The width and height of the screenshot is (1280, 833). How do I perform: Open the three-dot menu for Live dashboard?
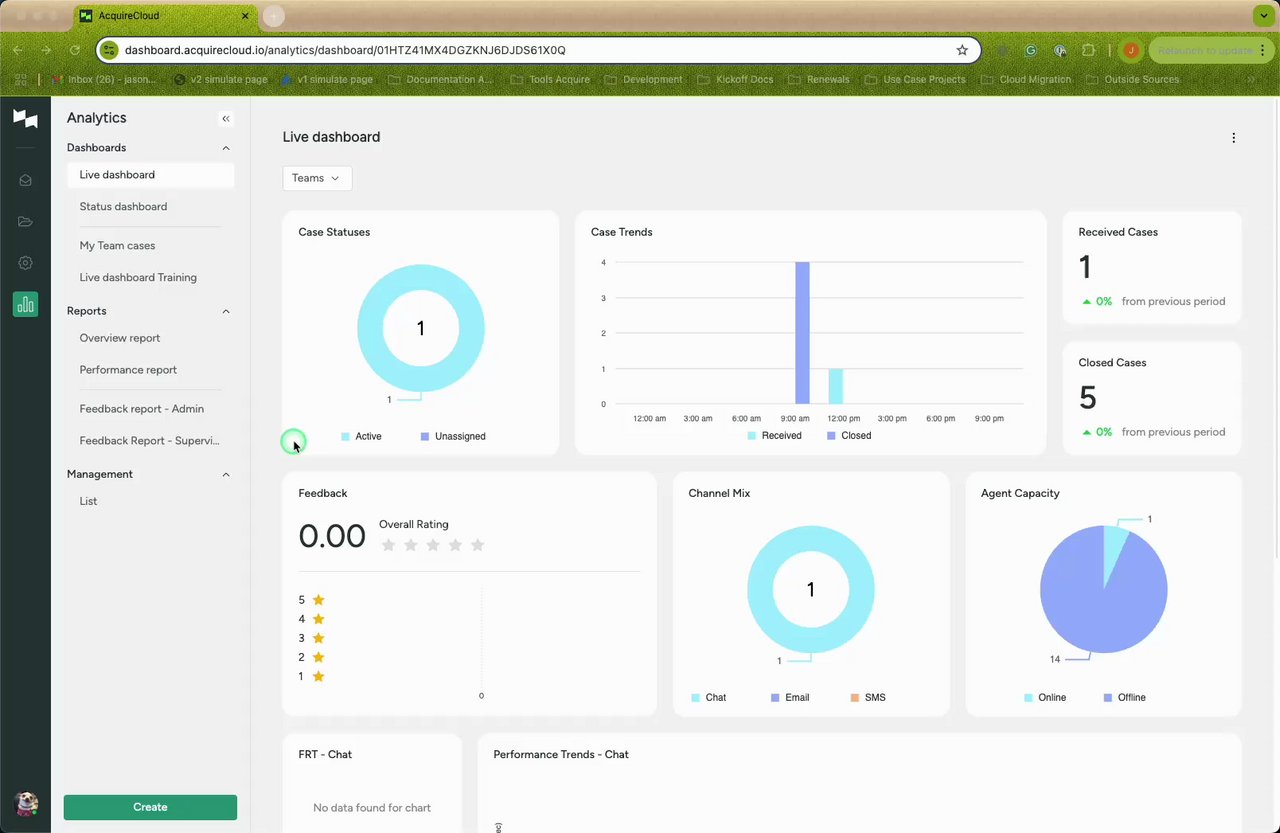click(1233, 138)
